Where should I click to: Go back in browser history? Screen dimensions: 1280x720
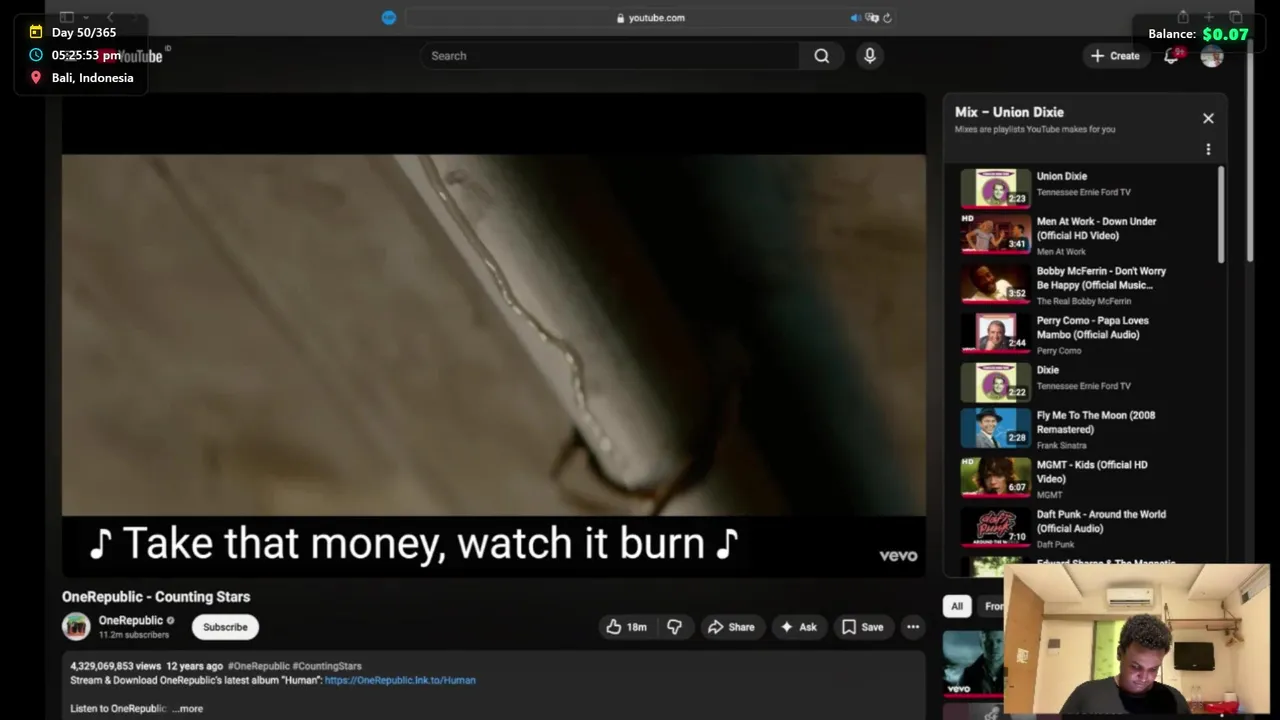coord(110,17)
